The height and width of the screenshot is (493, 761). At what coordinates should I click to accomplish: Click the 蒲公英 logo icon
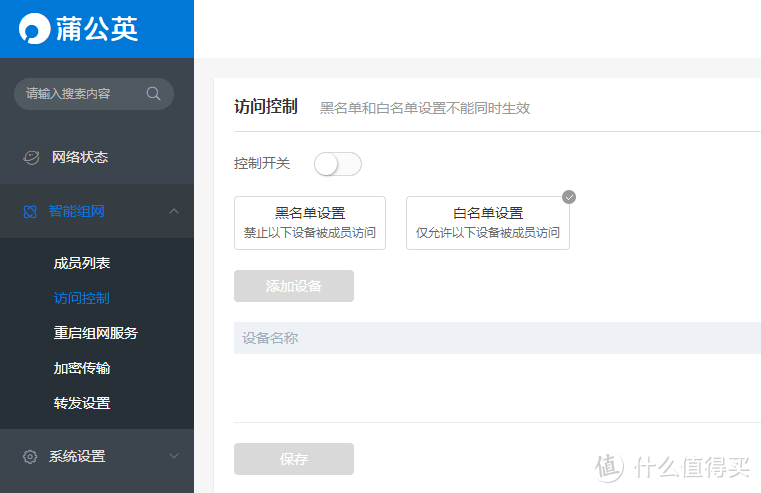click(x=34, y=29)
